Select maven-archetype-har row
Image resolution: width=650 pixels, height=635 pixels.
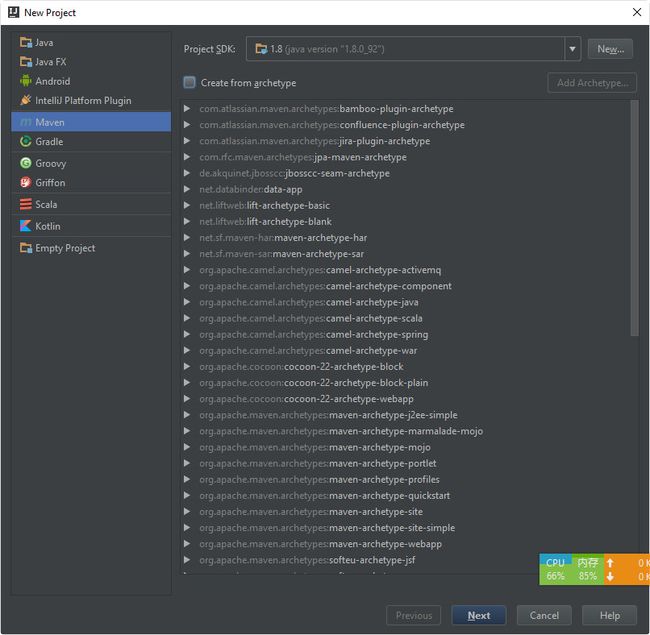pyautogui.click(x=406, y=238)
